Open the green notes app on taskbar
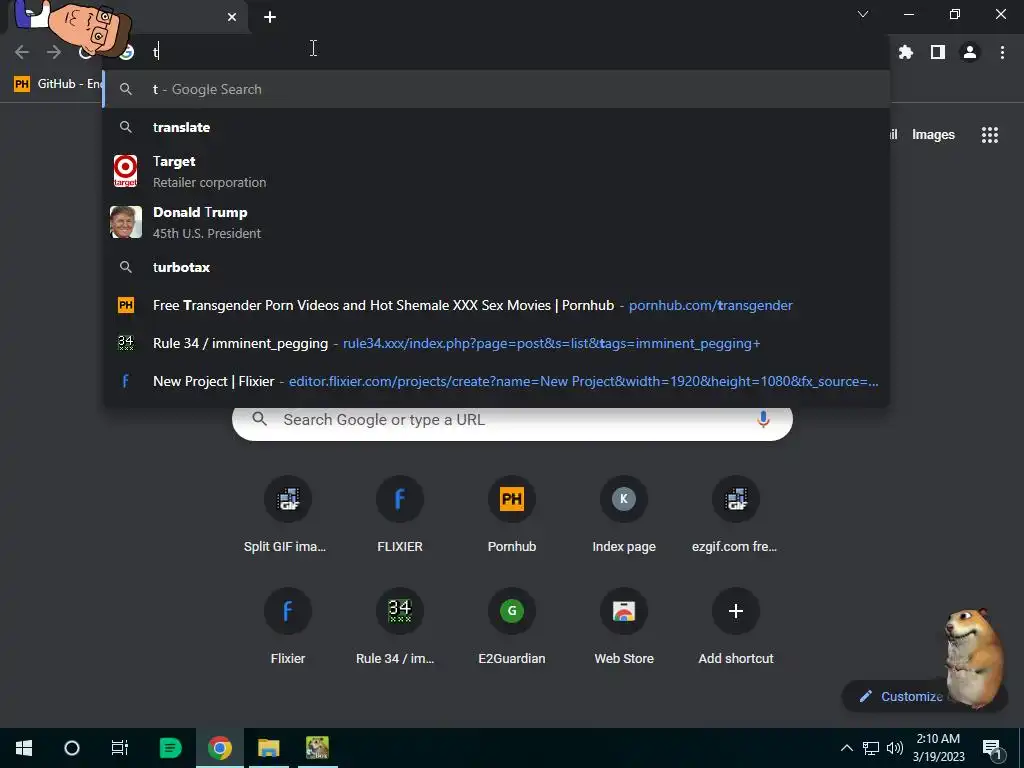Viewport: 1024px width, 768px height. (170, 748)
